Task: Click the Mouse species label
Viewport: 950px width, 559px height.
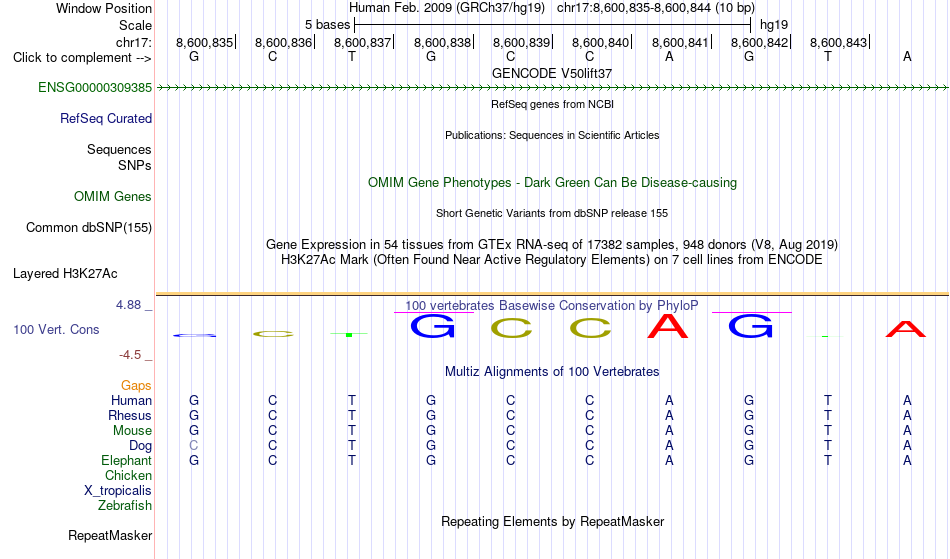Action: (132, 431)
